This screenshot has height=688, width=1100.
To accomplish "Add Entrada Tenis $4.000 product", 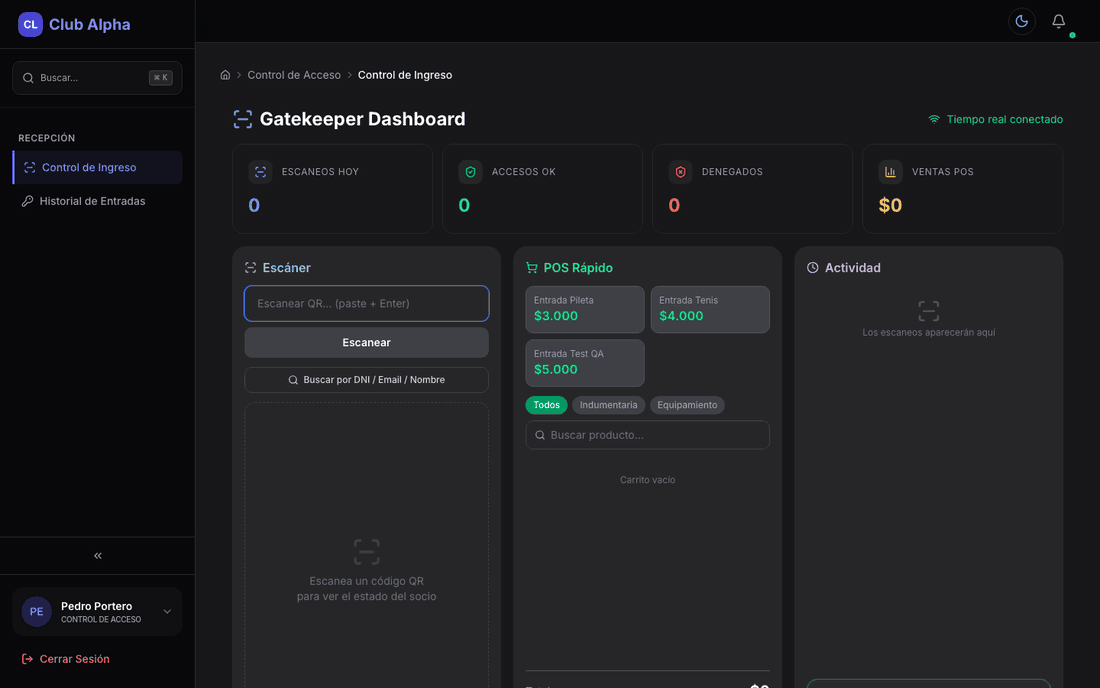I will pyautogui.click(x=710, y=309).
